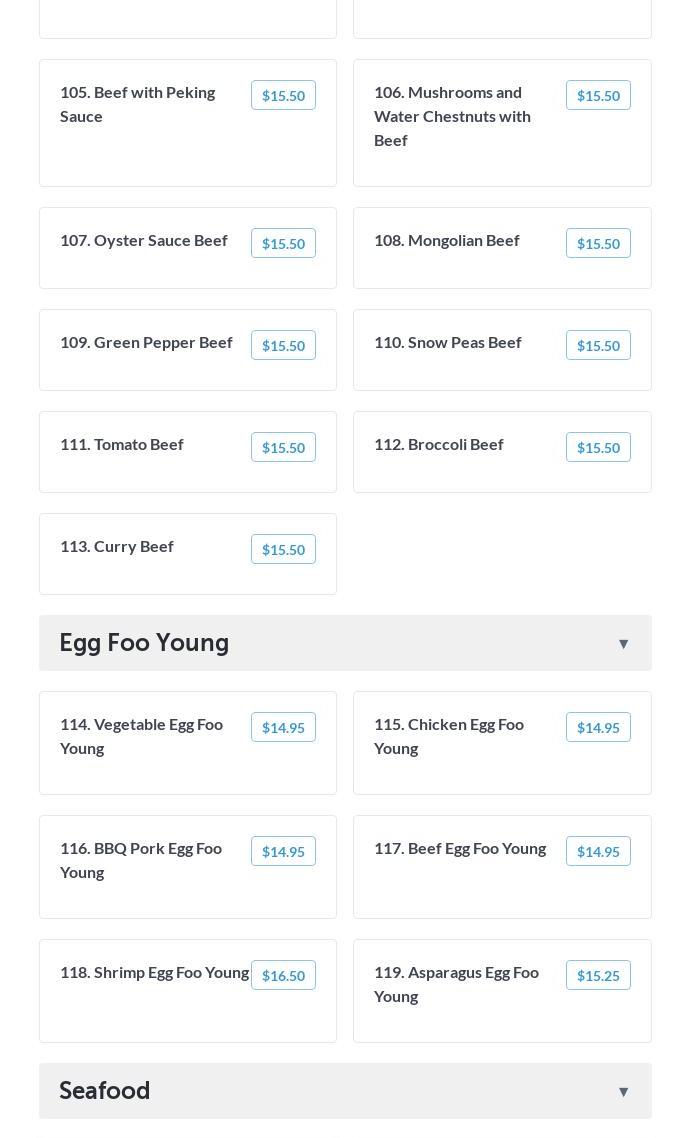
Task: Select 105. Beef with Peking Sauce
Action: (x=138, y=104)
